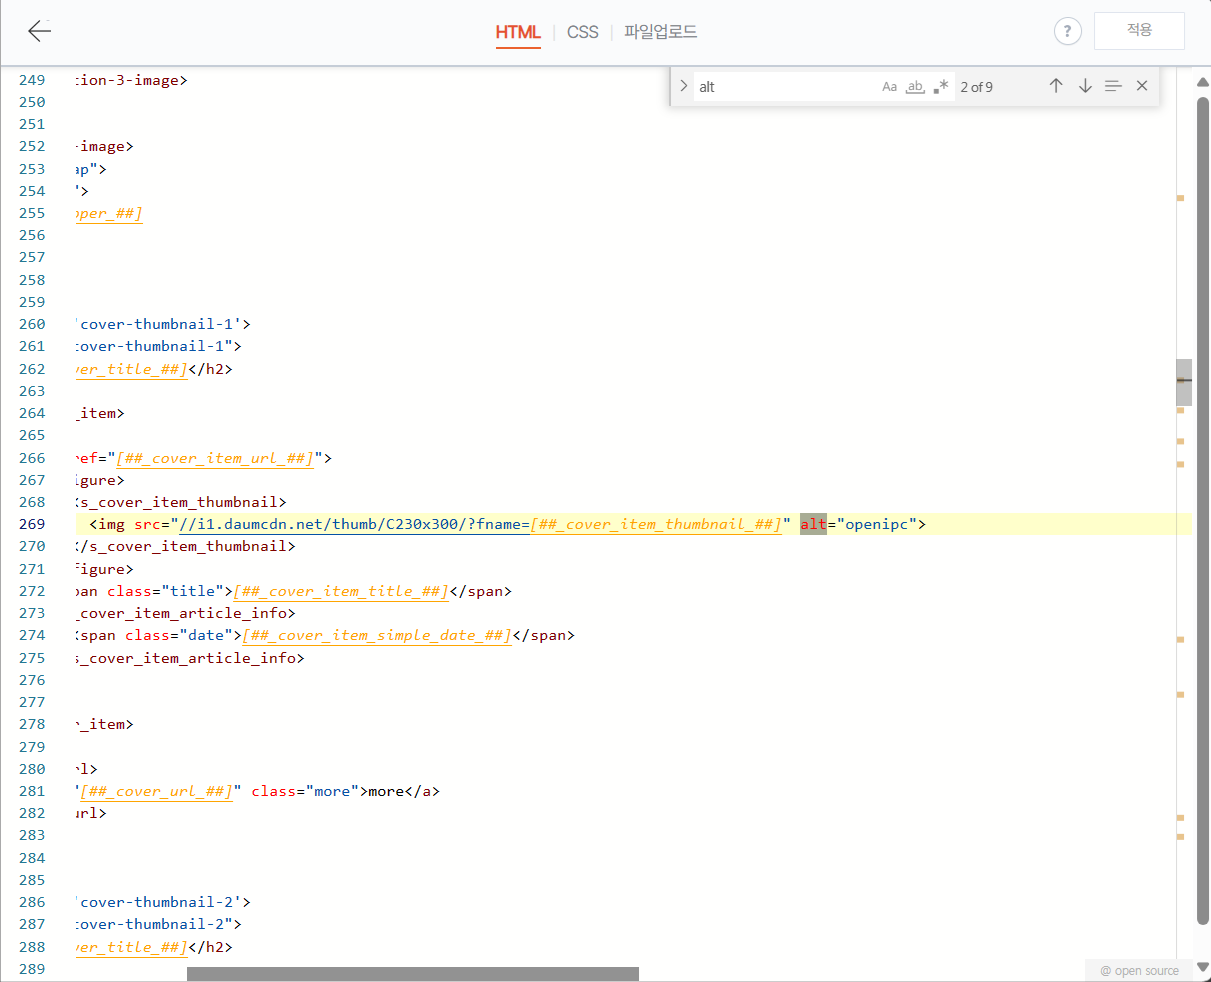Click 'cover-thumbnail-1' text on line 260

point(161,324)
